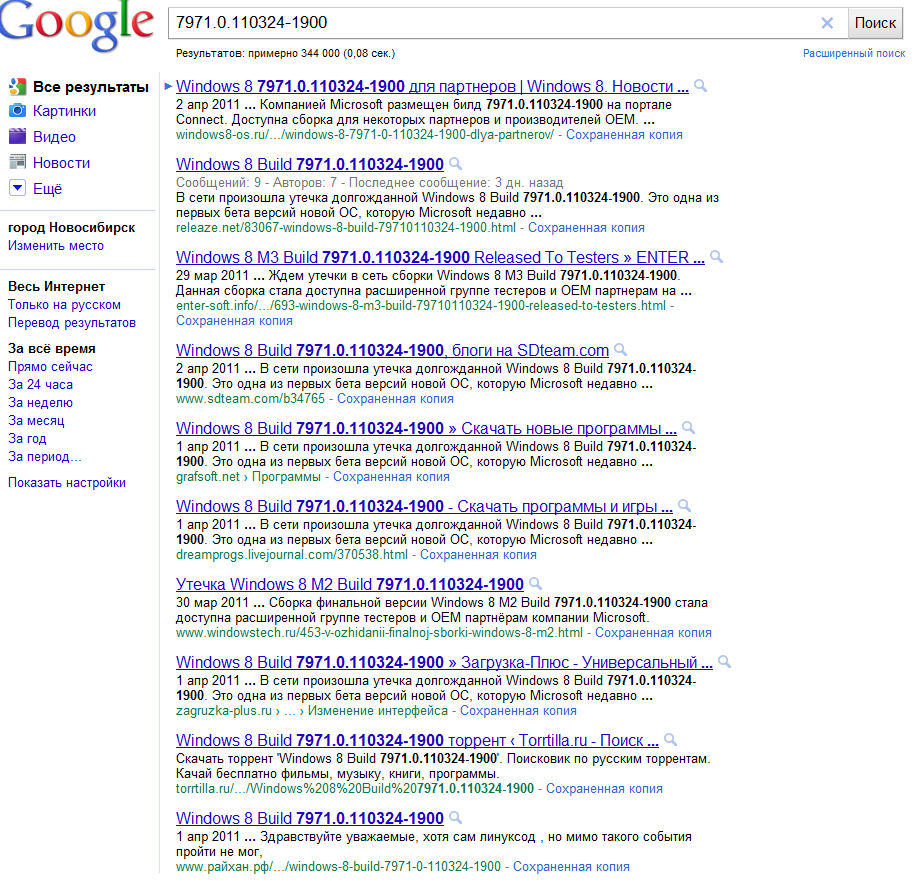Clear search query with X icon
920x886 pixels.
(827, 23)
